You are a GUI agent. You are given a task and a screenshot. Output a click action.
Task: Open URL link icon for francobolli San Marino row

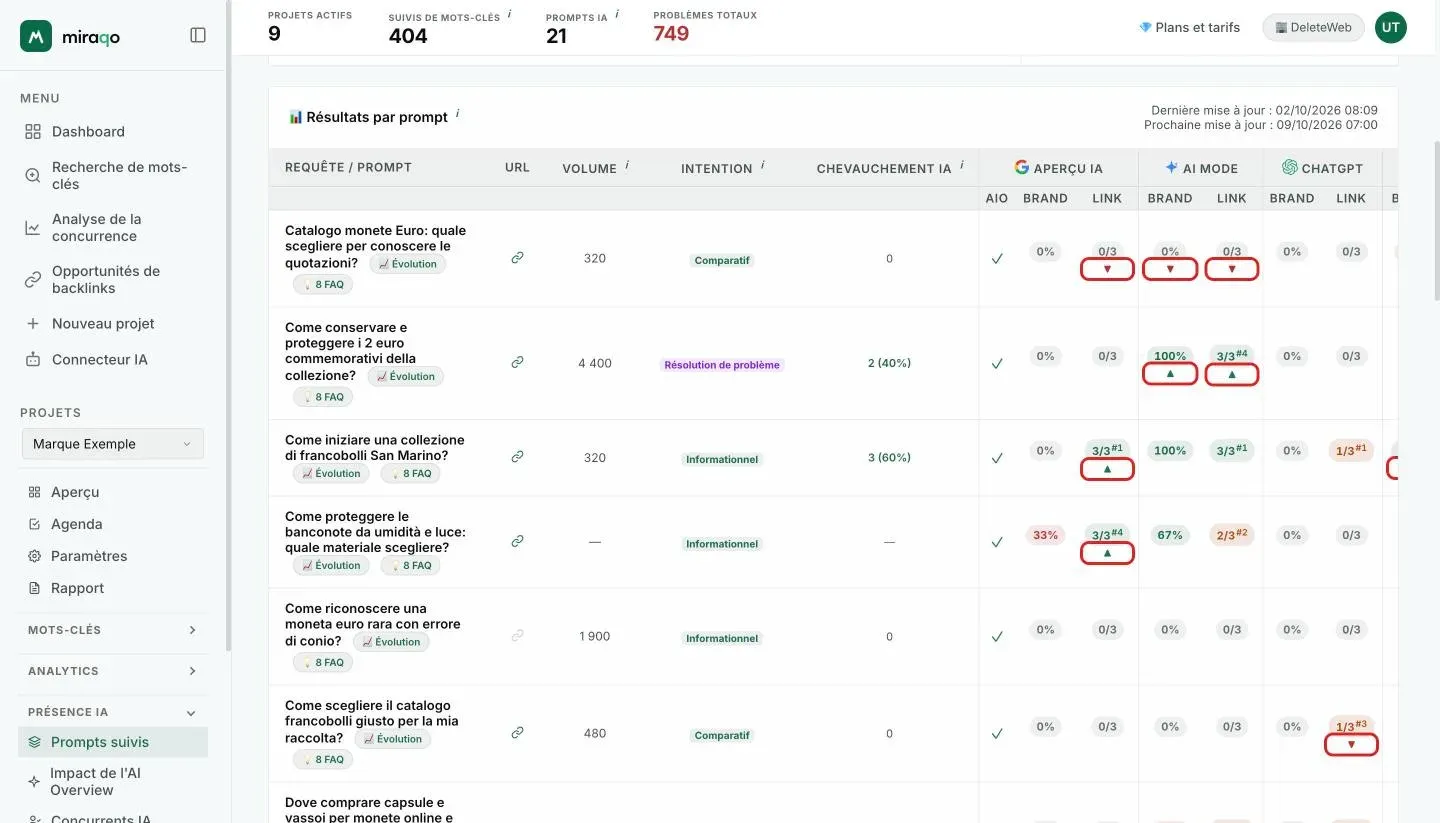pyautogui.click(x=517, y=457)
